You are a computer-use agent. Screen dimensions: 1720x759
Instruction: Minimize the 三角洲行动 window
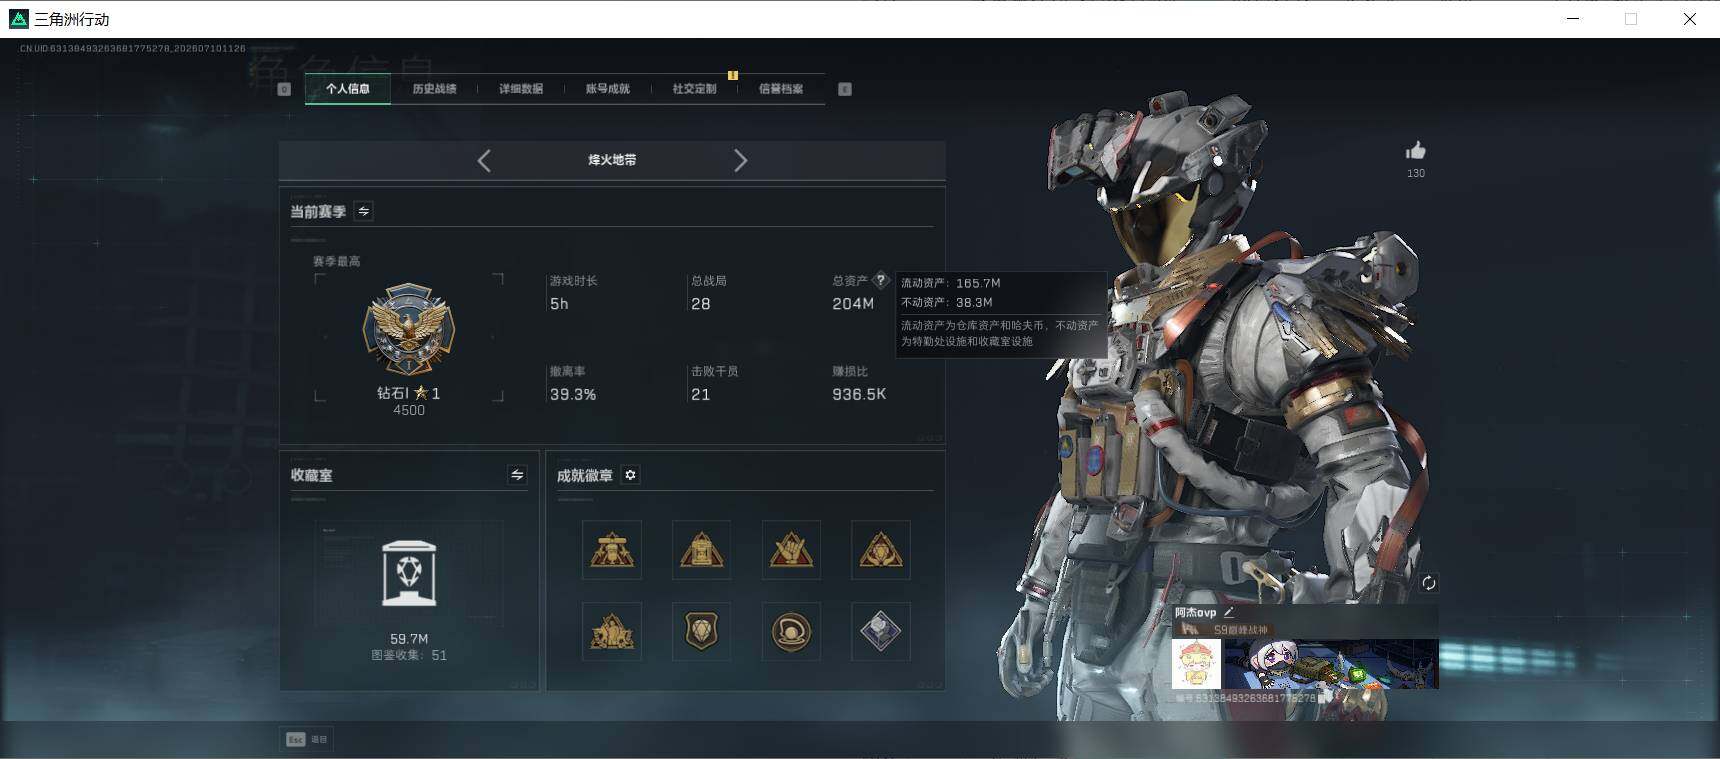[1573, 19]
